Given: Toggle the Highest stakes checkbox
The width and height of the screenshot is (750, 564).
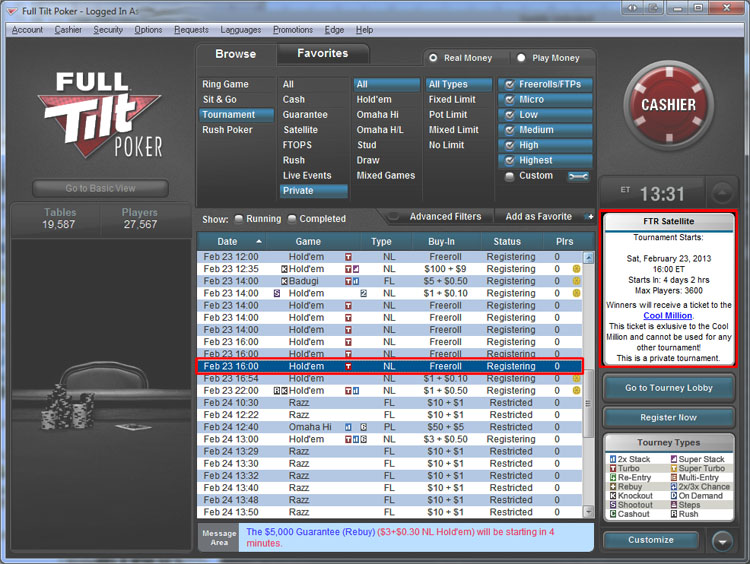Looking at the screenshot, I should pyautogui.click(x=510, y=161).
